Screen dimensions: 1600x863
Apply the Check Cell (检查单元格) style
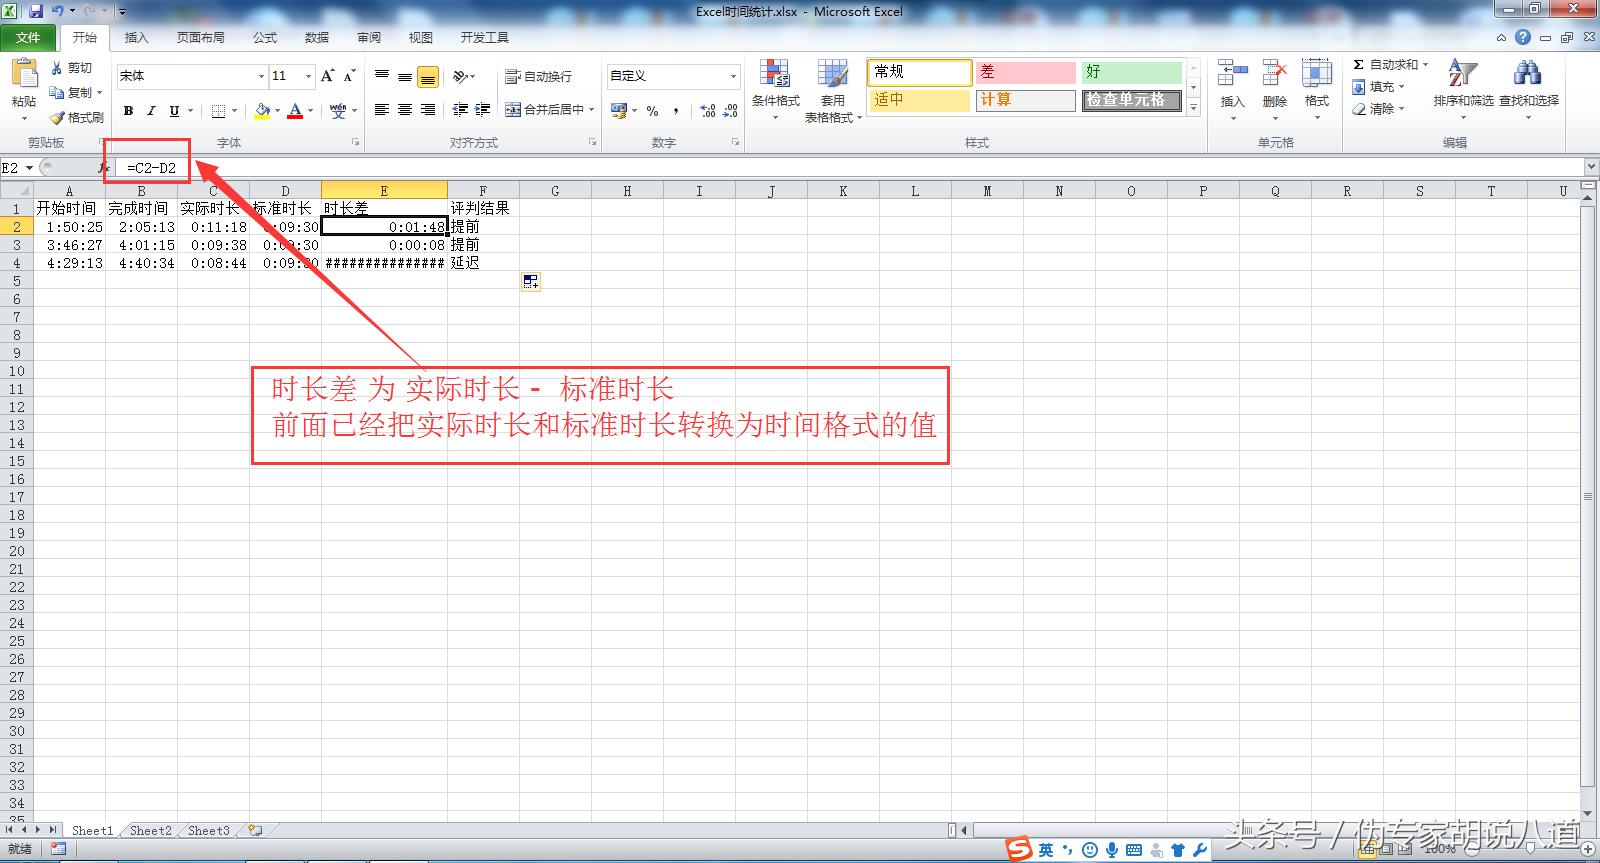(x=1132, y=100)
